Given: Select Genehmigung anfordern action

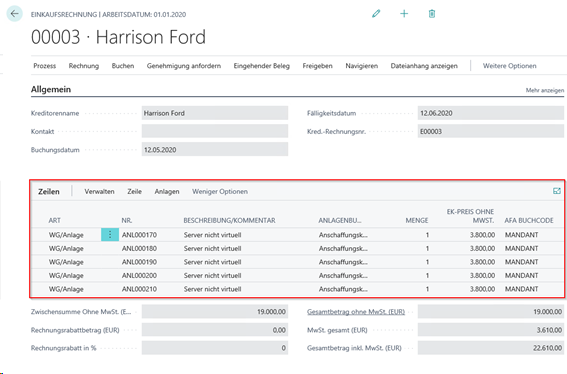Looking at the screenshot, I should (184, 66).
